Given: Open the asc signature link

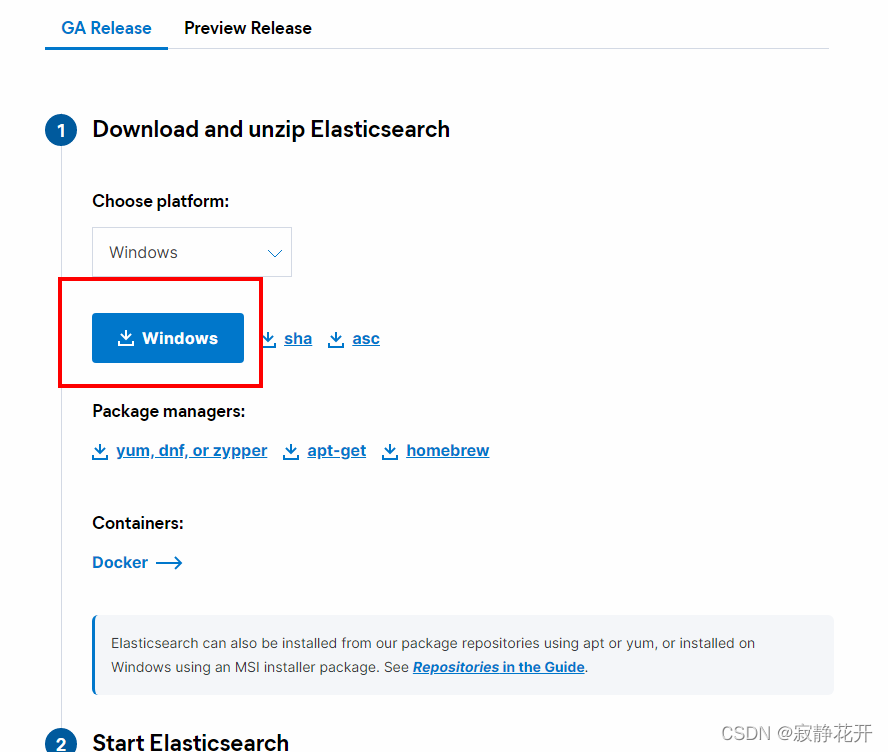Looking at the screenshot, I should coord(366,339).
